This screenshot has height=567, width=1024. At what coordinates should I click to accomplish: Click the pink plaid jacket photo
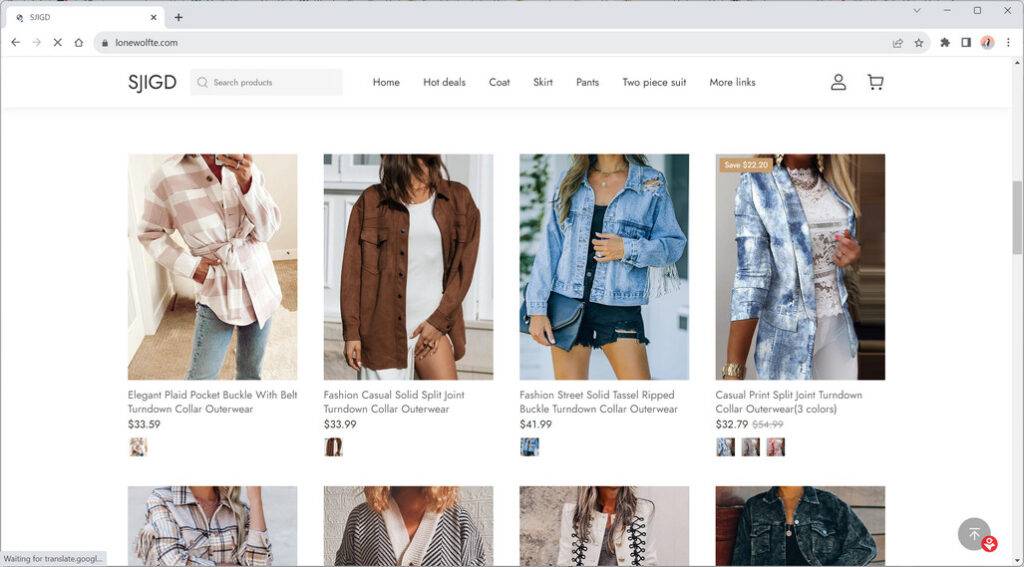[x=212, y=267]
